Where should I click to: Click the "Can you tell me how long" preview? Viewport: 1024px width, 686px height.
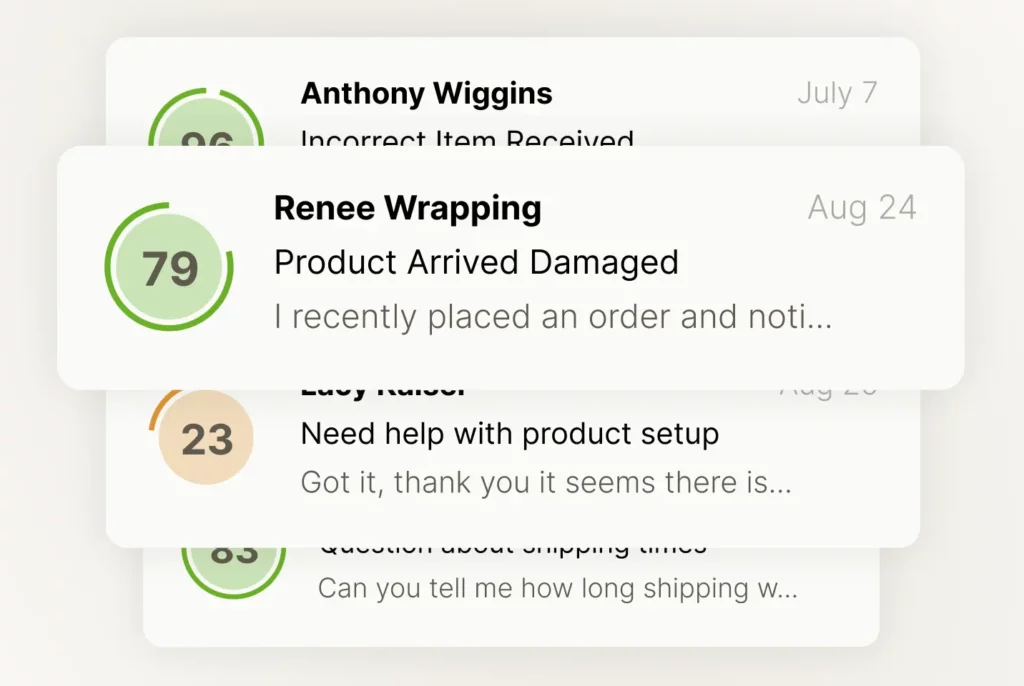[557, 588]
